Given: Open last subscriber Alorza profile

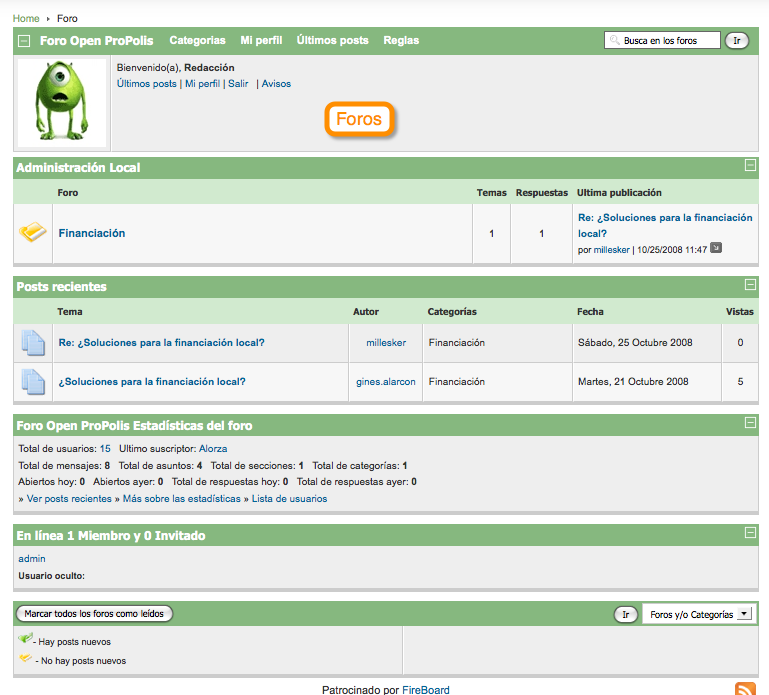Looking at the screenshot, I should (x=213, y=448).
